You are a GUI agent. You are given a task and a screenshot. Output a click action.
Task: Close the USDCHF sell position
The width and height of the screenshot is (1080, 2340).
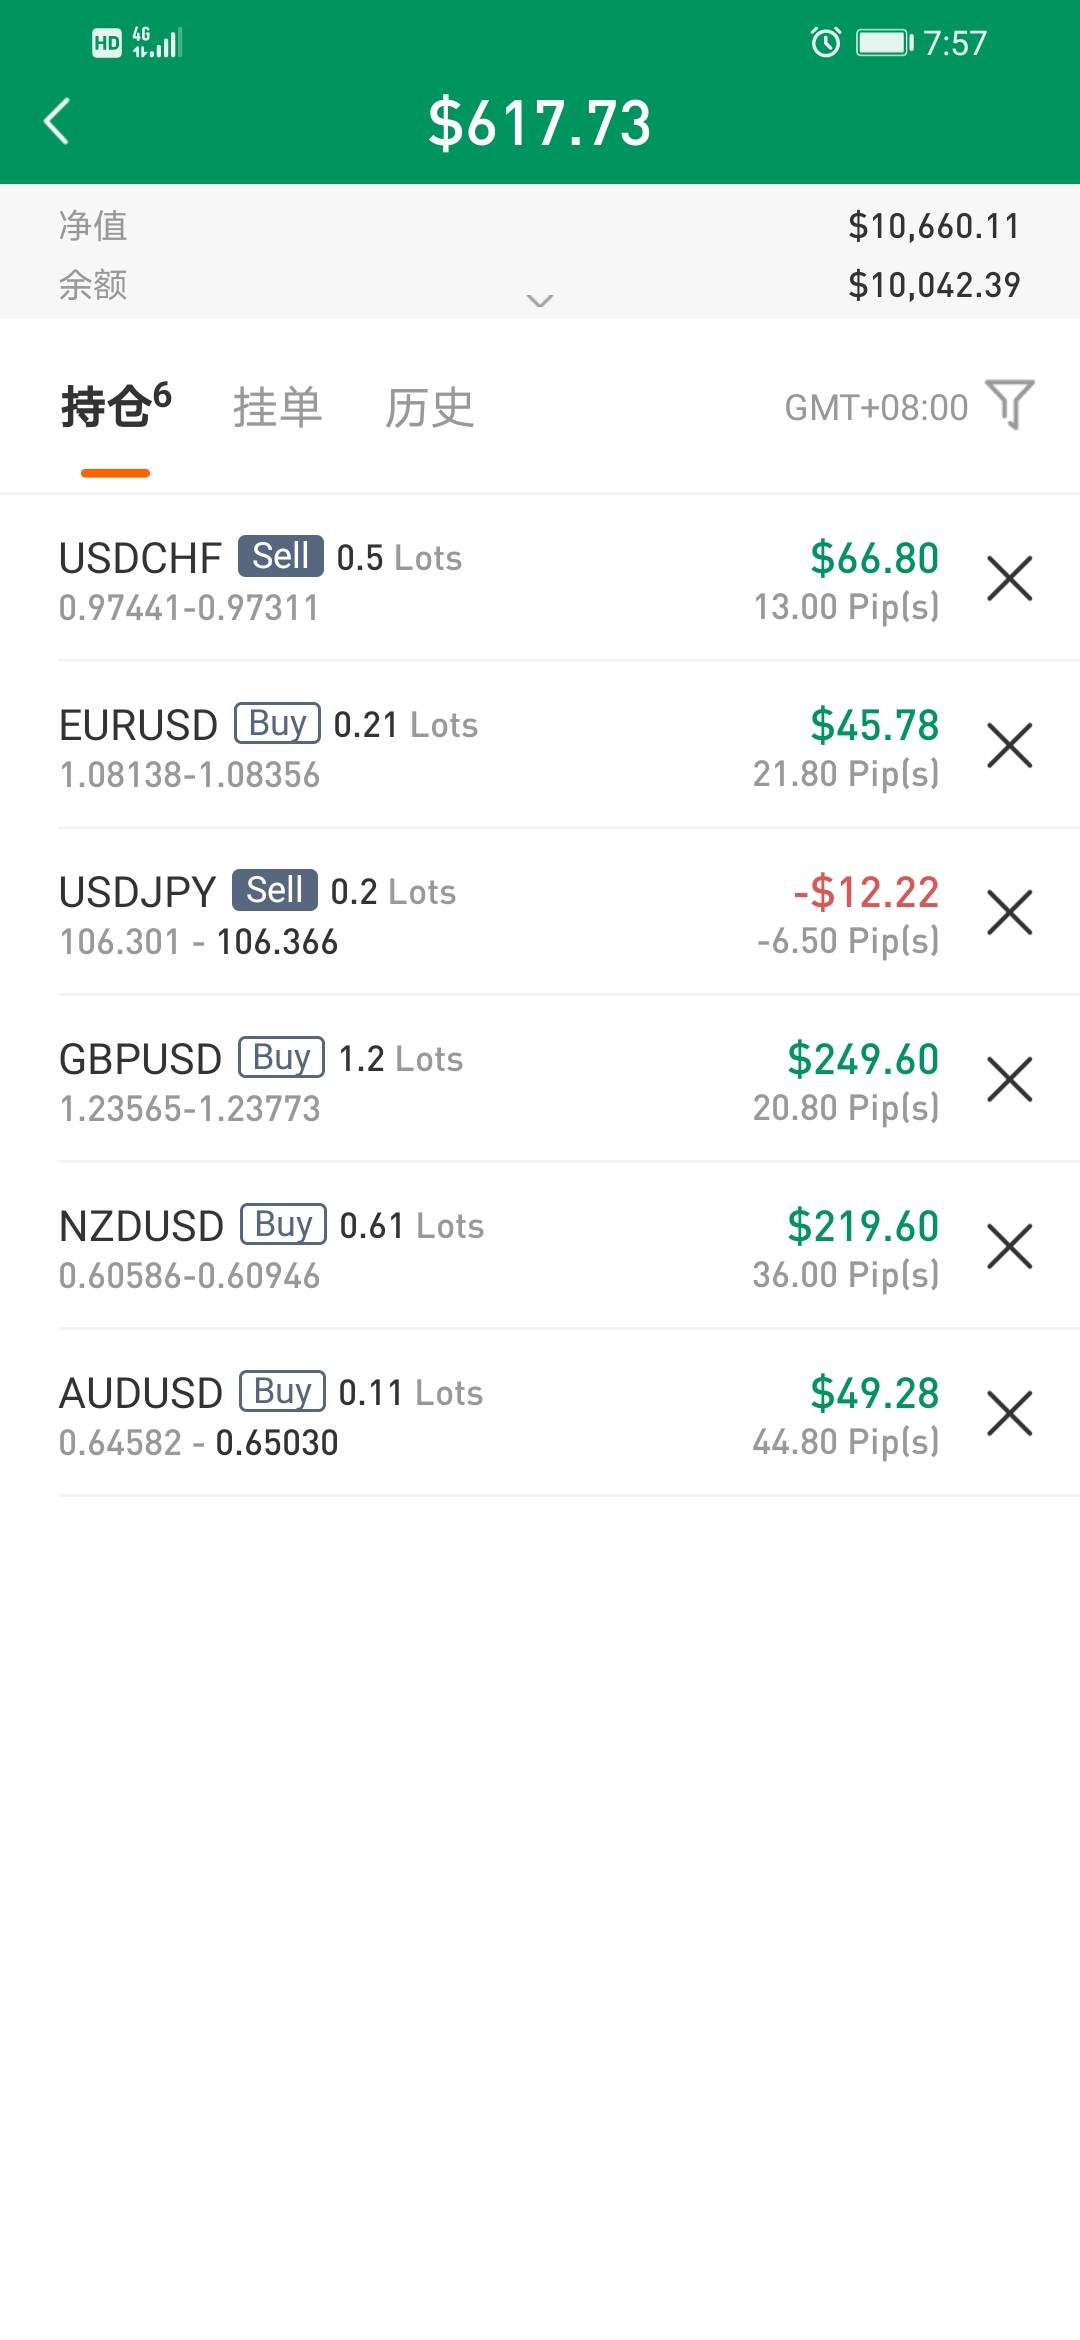pyautogui.click(x=1009, y=579)
